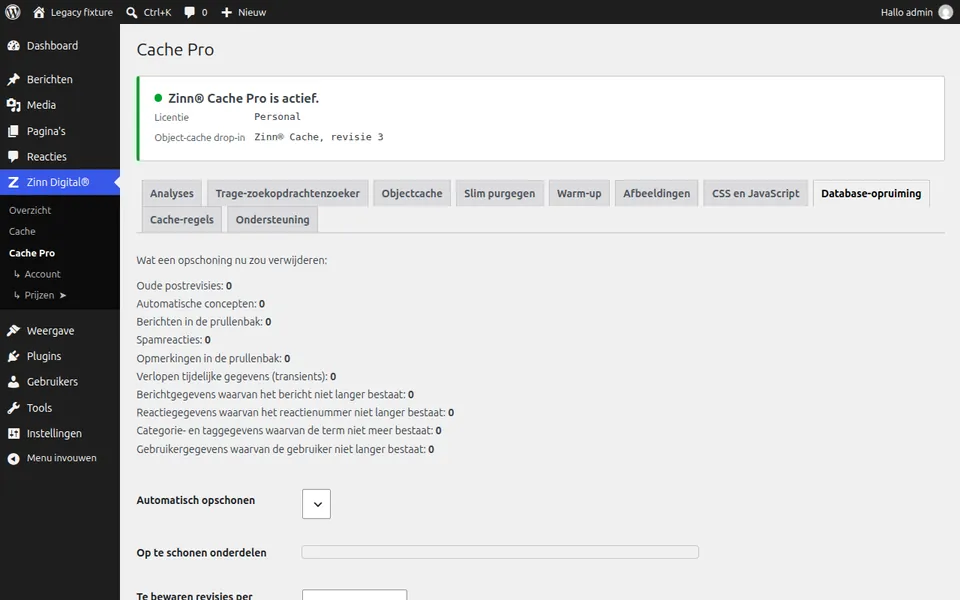This screenshot has width=960, height=600.
Task: Go to the Slim purgegen tab
Action: (499, 193)
